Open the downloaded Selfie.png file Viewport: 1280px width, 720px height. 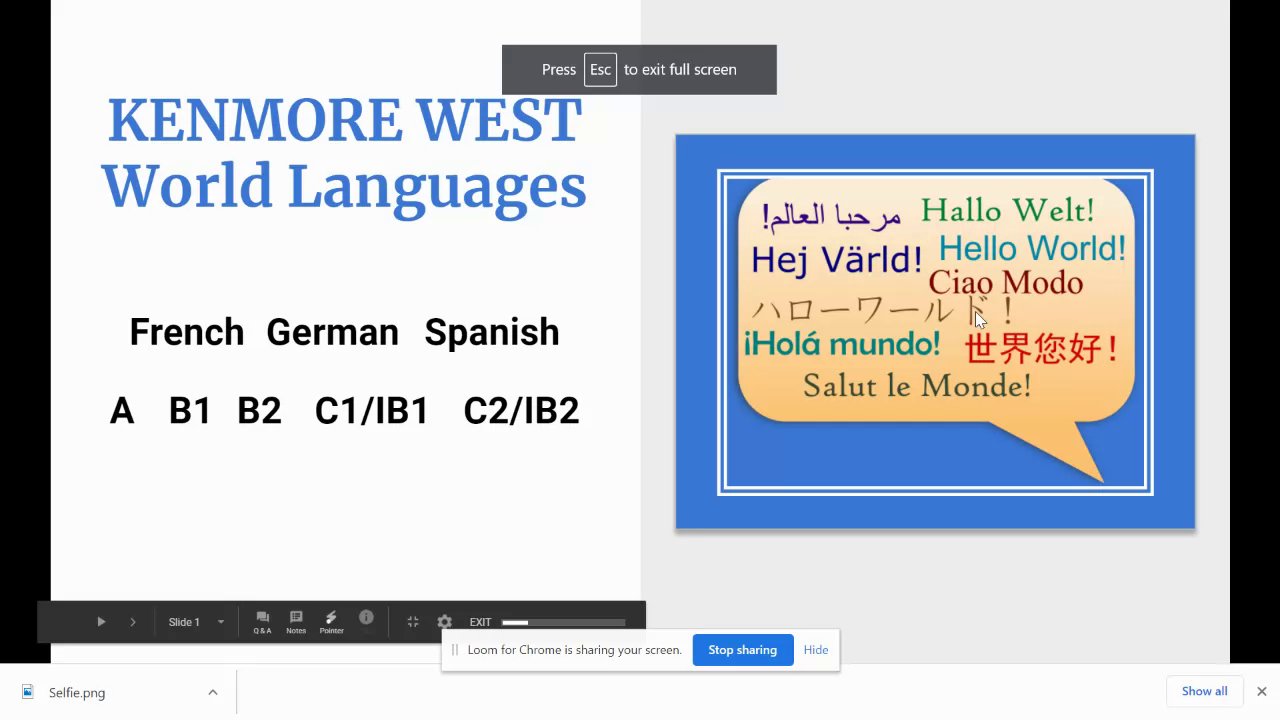tap(77, 692)
